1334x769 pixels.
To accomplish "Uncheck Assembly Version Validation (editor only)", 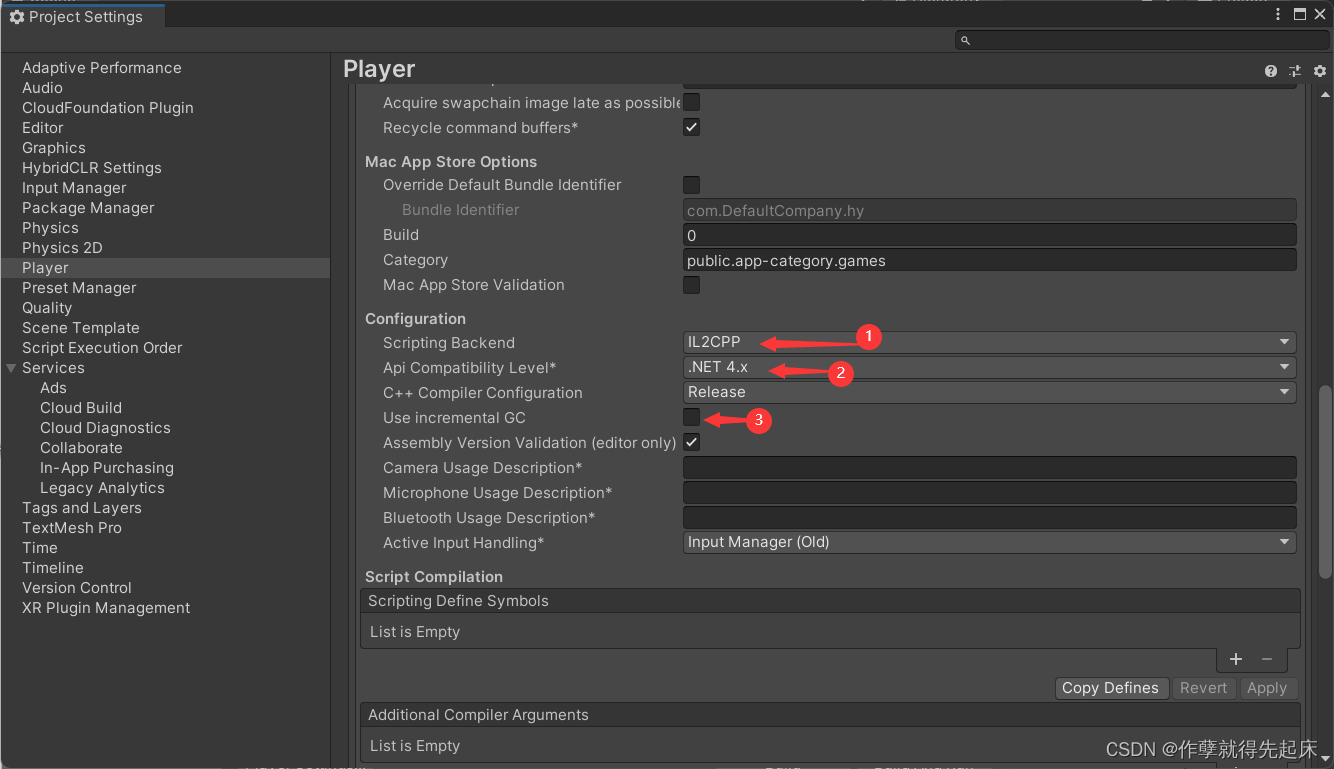I will 691,441.
